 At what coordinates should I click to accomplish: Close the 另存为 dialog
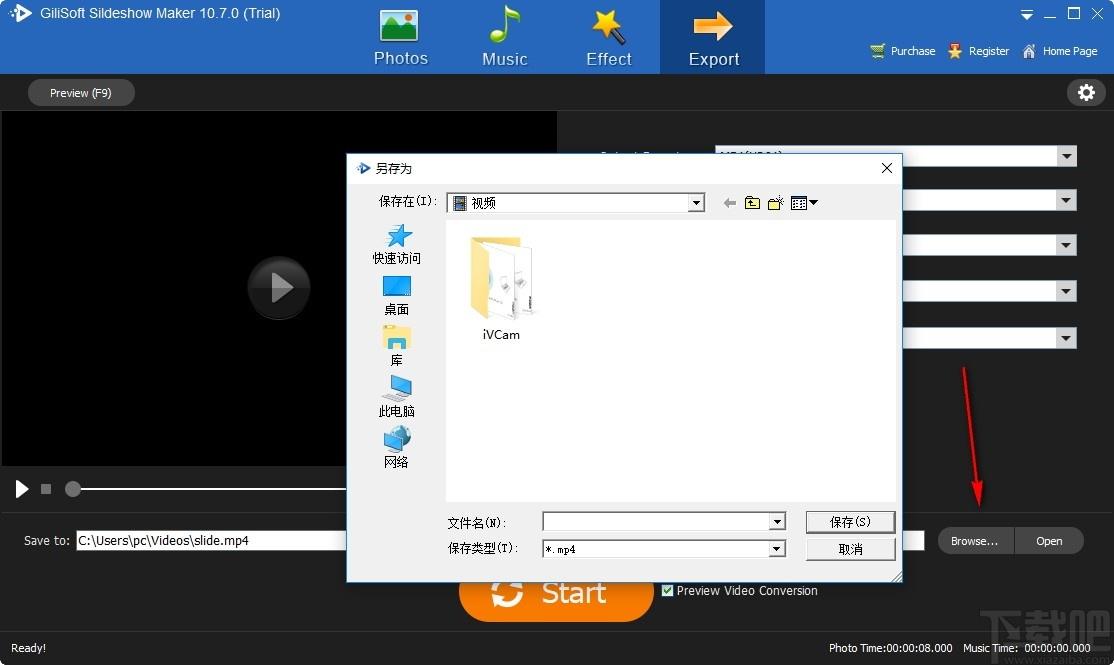[887, 168]
